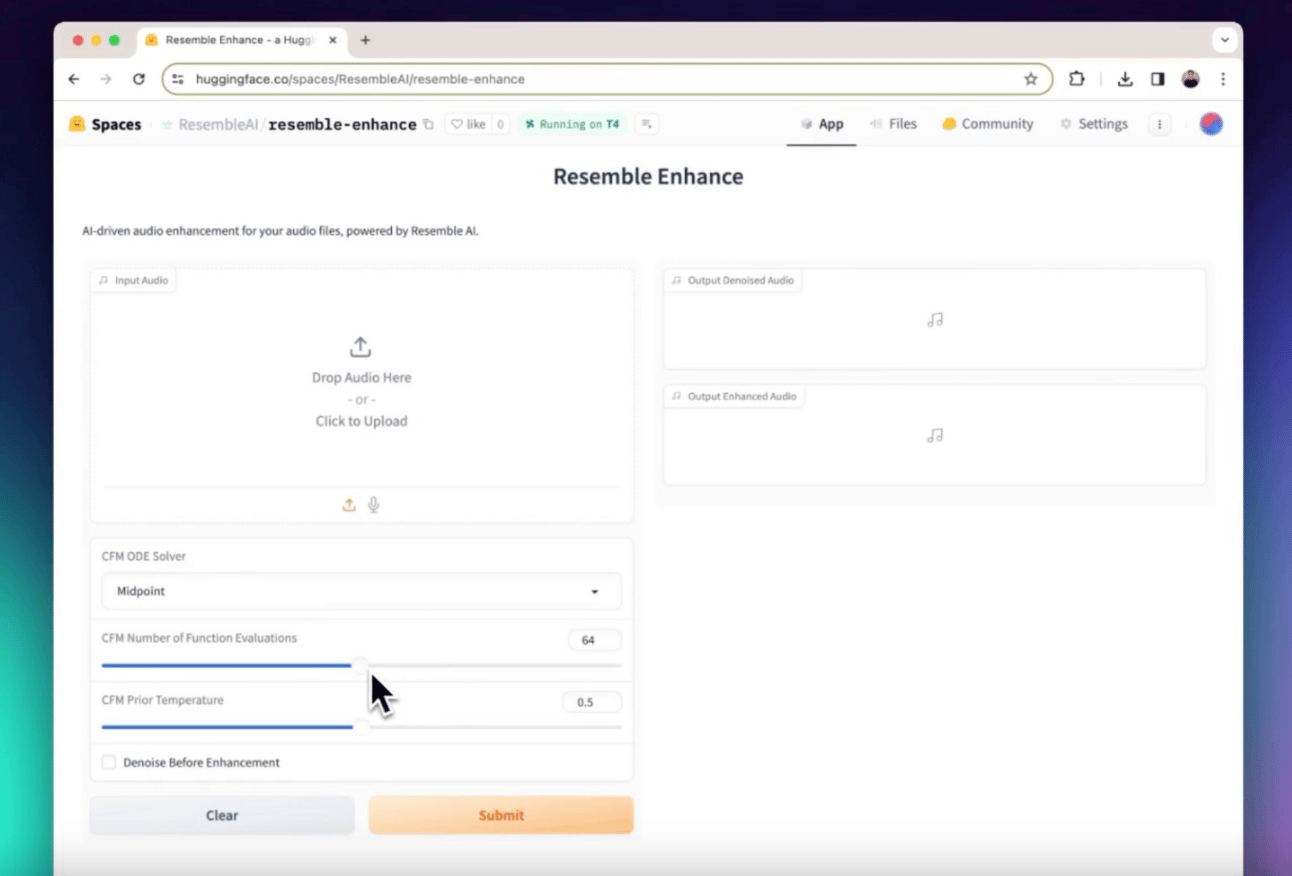Enable Denoise Before Enhancement checkbox

click(109, 762)
